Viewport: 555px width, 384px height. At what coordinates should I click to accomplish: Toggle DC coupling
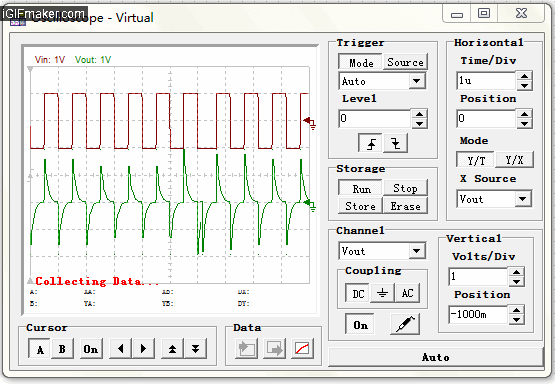tap(358, 293)
